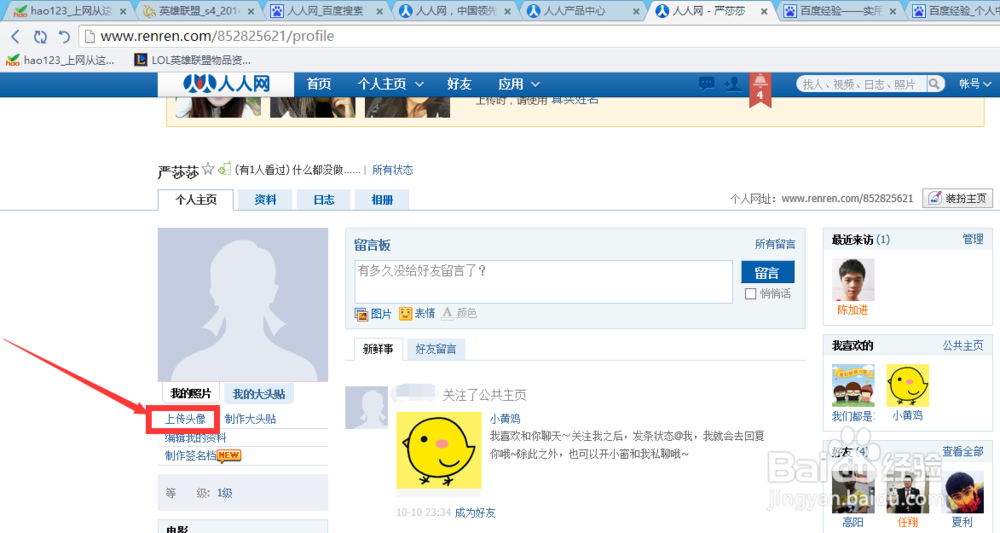Open friend requests person icon
The height and width of the screenshot is (533, 1000).
(x=733, y=84)
